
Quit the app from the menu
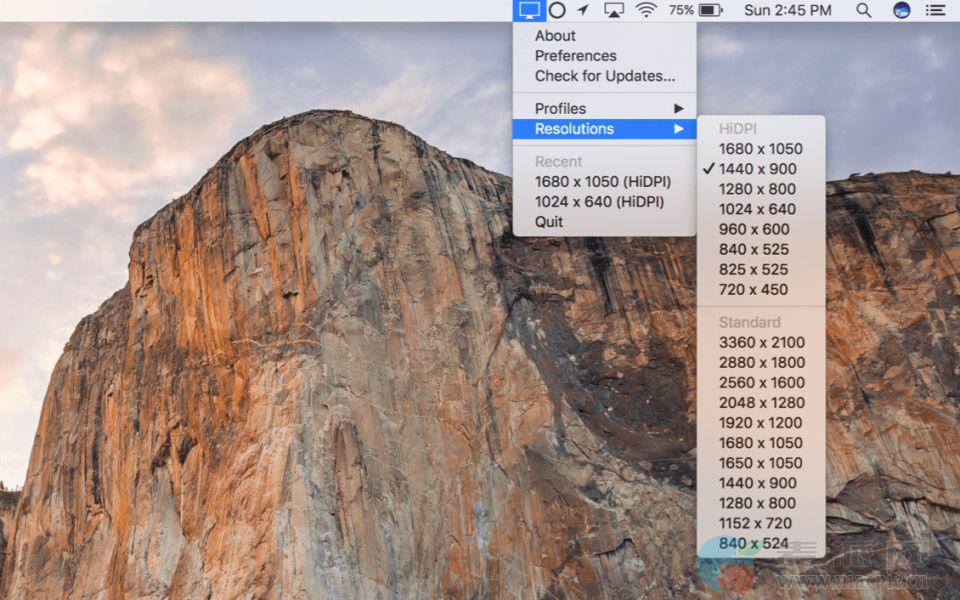[549, 221]
